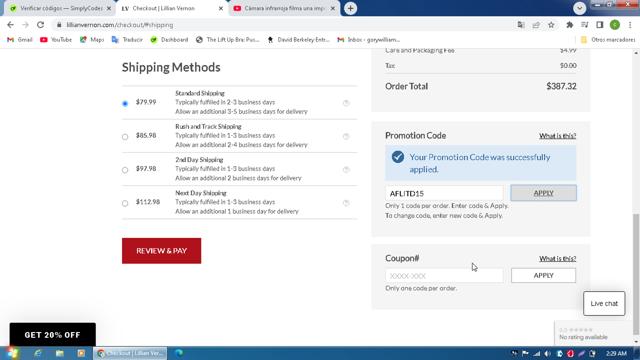Click the Coupon# input field

coord(444,276)
